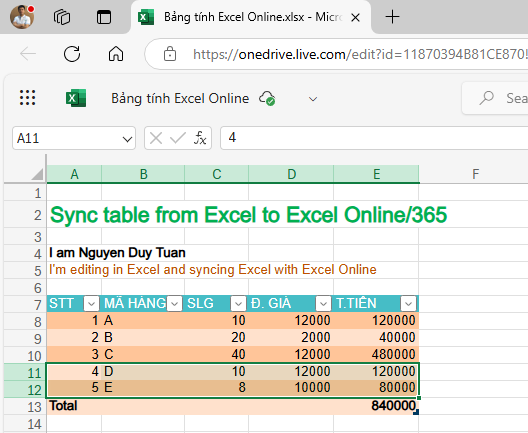This screenshot has width=528, height=433.
Task: Click the insert function fx icon
Action: click(200, 138)
